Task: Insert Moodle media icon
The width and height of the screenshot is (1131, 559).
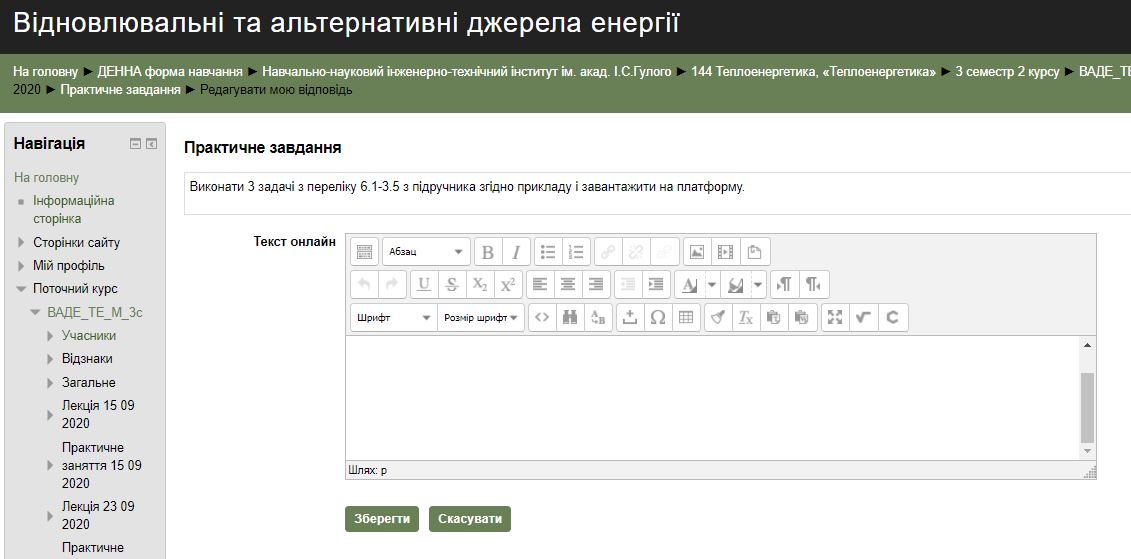Action: (x=725, y=252)
